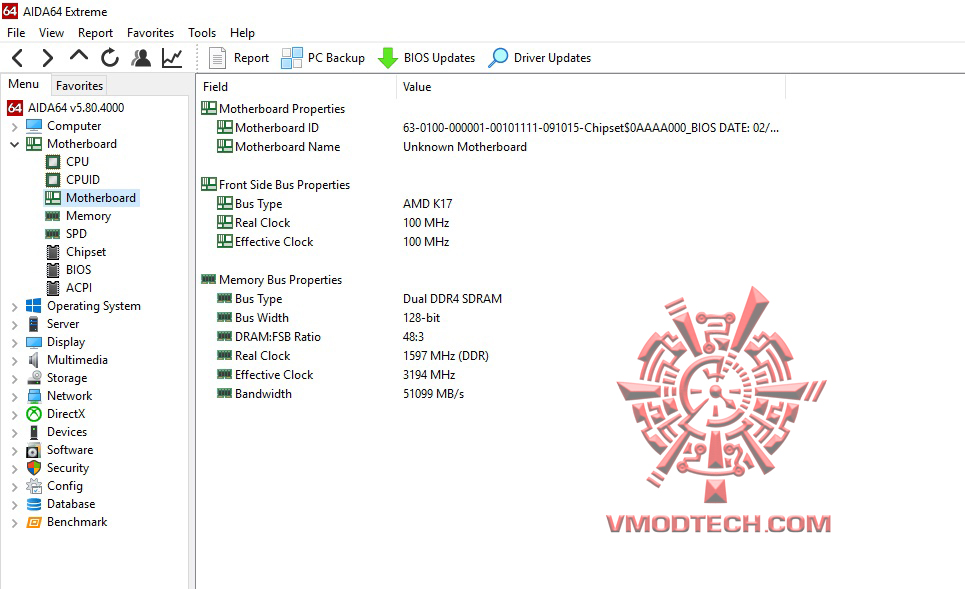Click the Benchmark orange icon
The height and width of the screenshot is (589, 965).
34,523
